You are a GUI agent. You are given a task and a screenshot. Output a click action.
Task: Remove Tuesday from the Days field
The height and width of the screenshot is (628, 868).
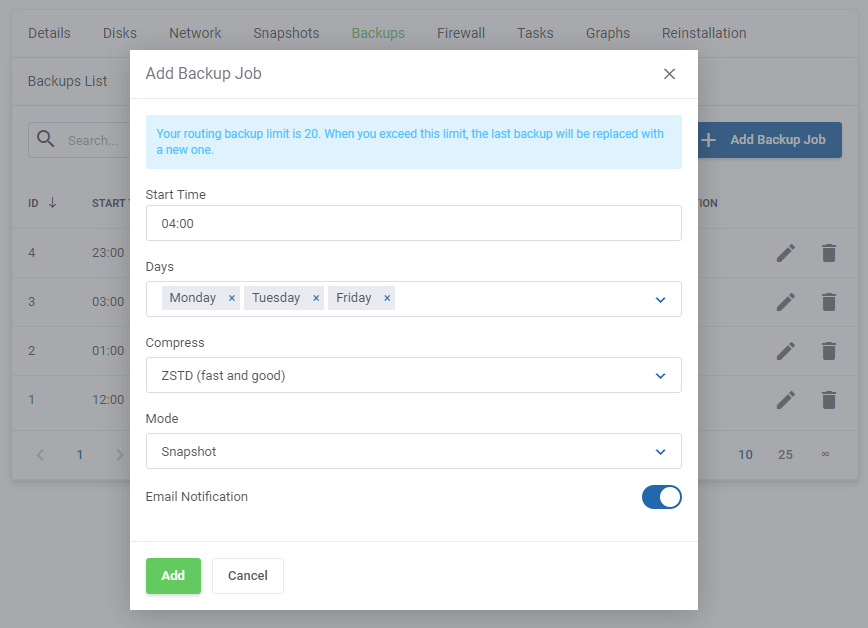point(316,298)
